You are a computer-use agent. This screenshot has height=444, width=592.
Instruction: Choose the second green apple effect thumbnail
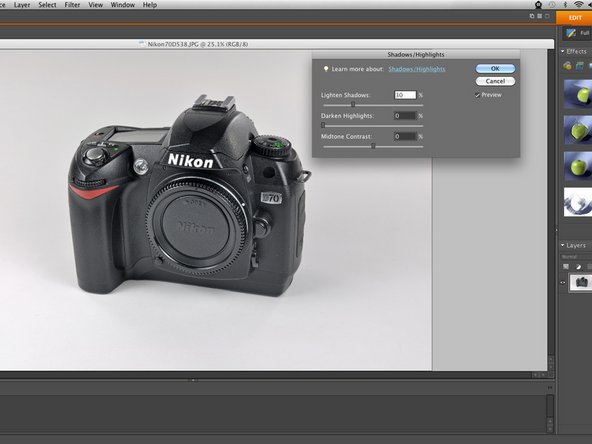pyautogui.click(x=578, y=130)
